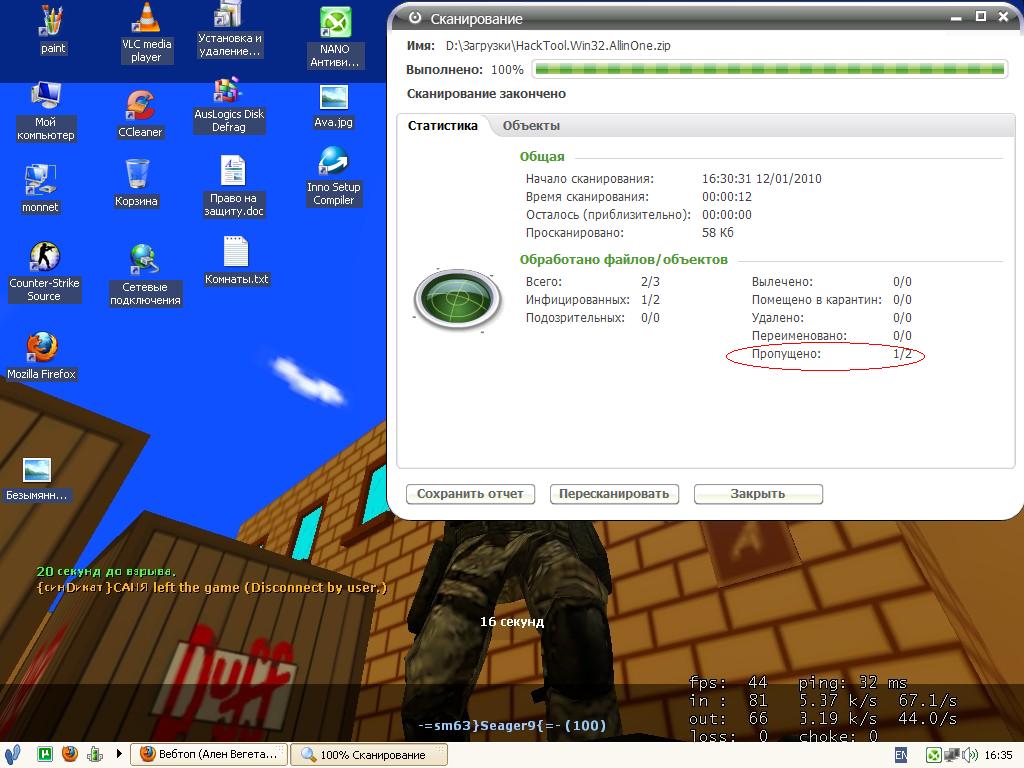Screen dimensions: 1024x768
Task: Click the EN language indicator in tray
Action: 900,755
